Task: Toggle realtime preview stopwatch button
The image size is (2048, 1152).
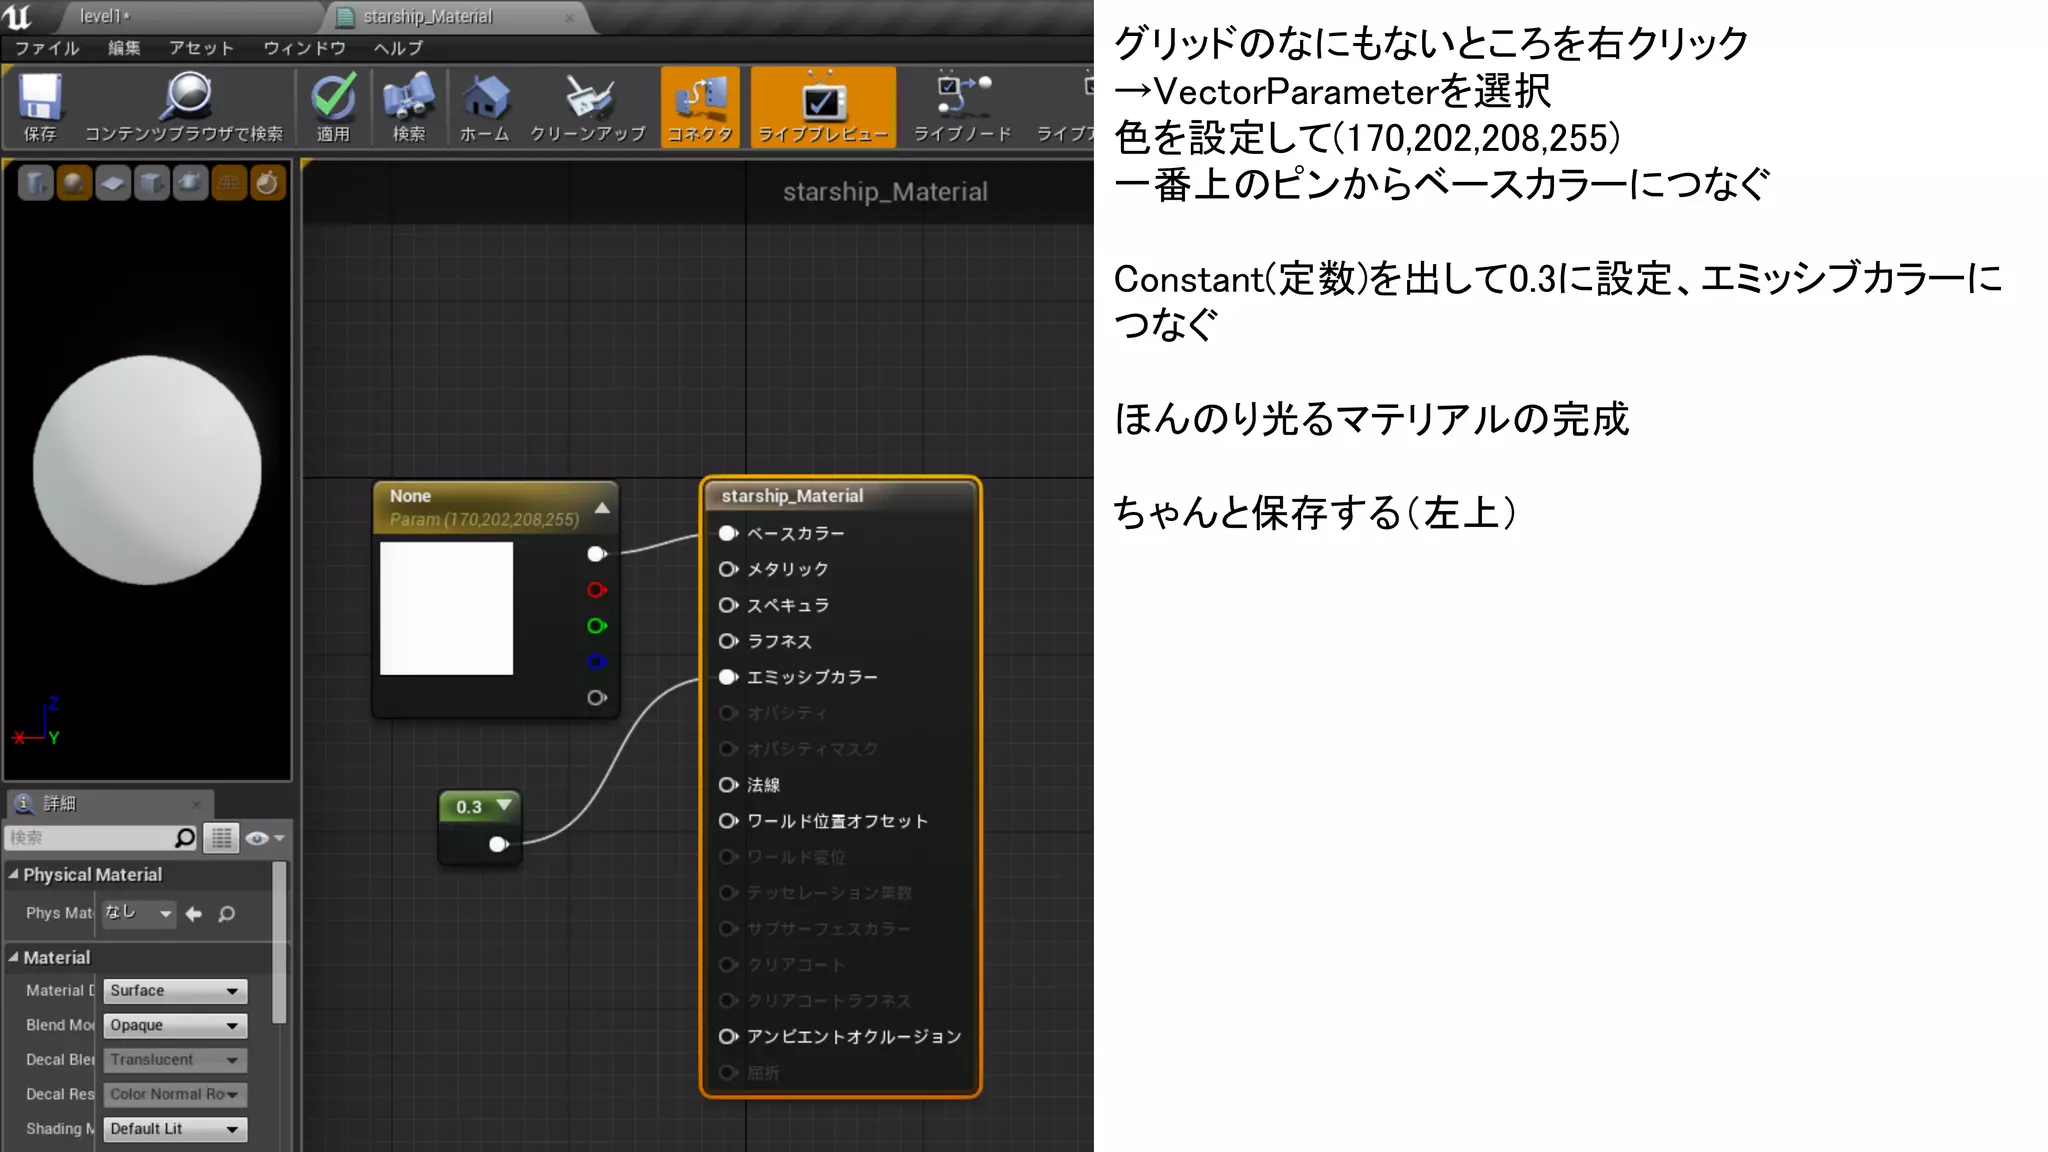Action: coord(267,183)
